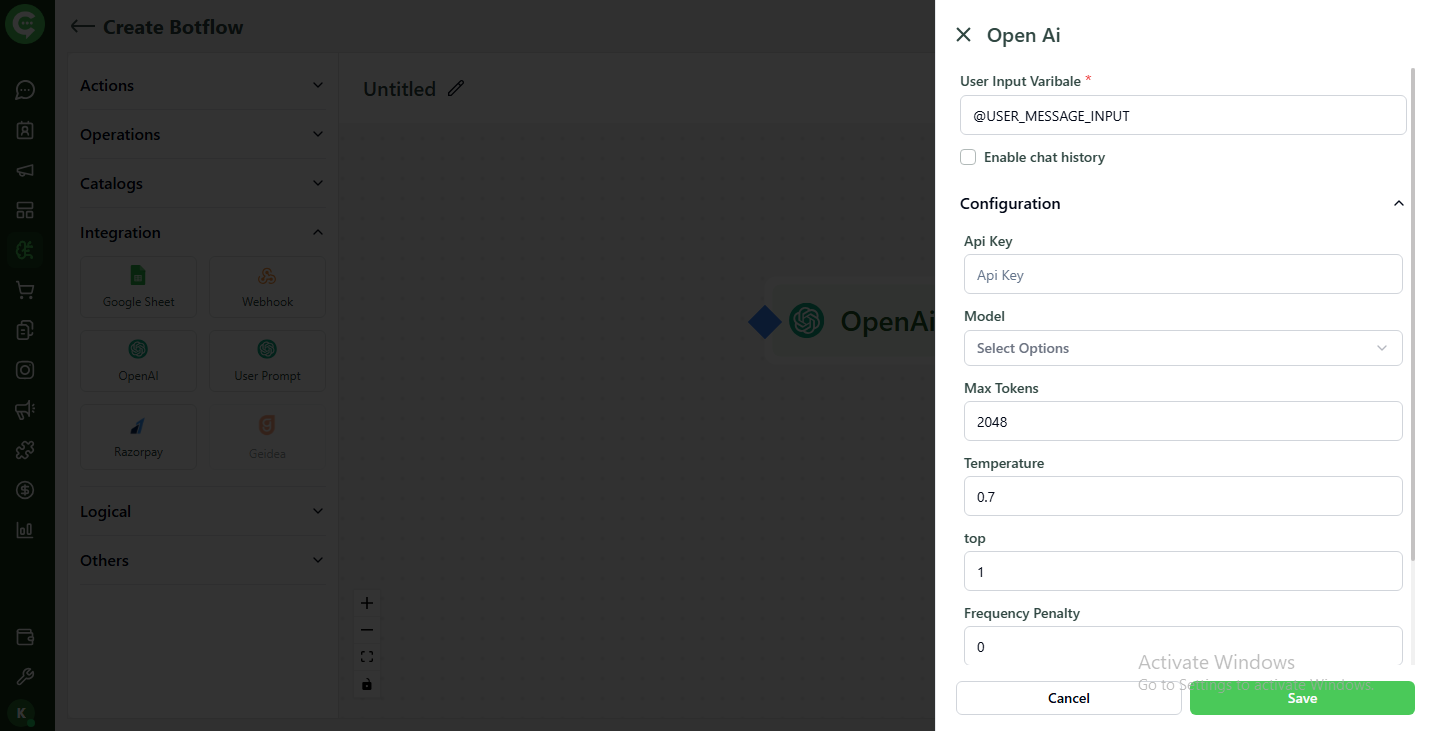Click the shopping cart icon in sidebar
Image resolution: width=1435 pixels, height=731 pixels.
(25, 290)
